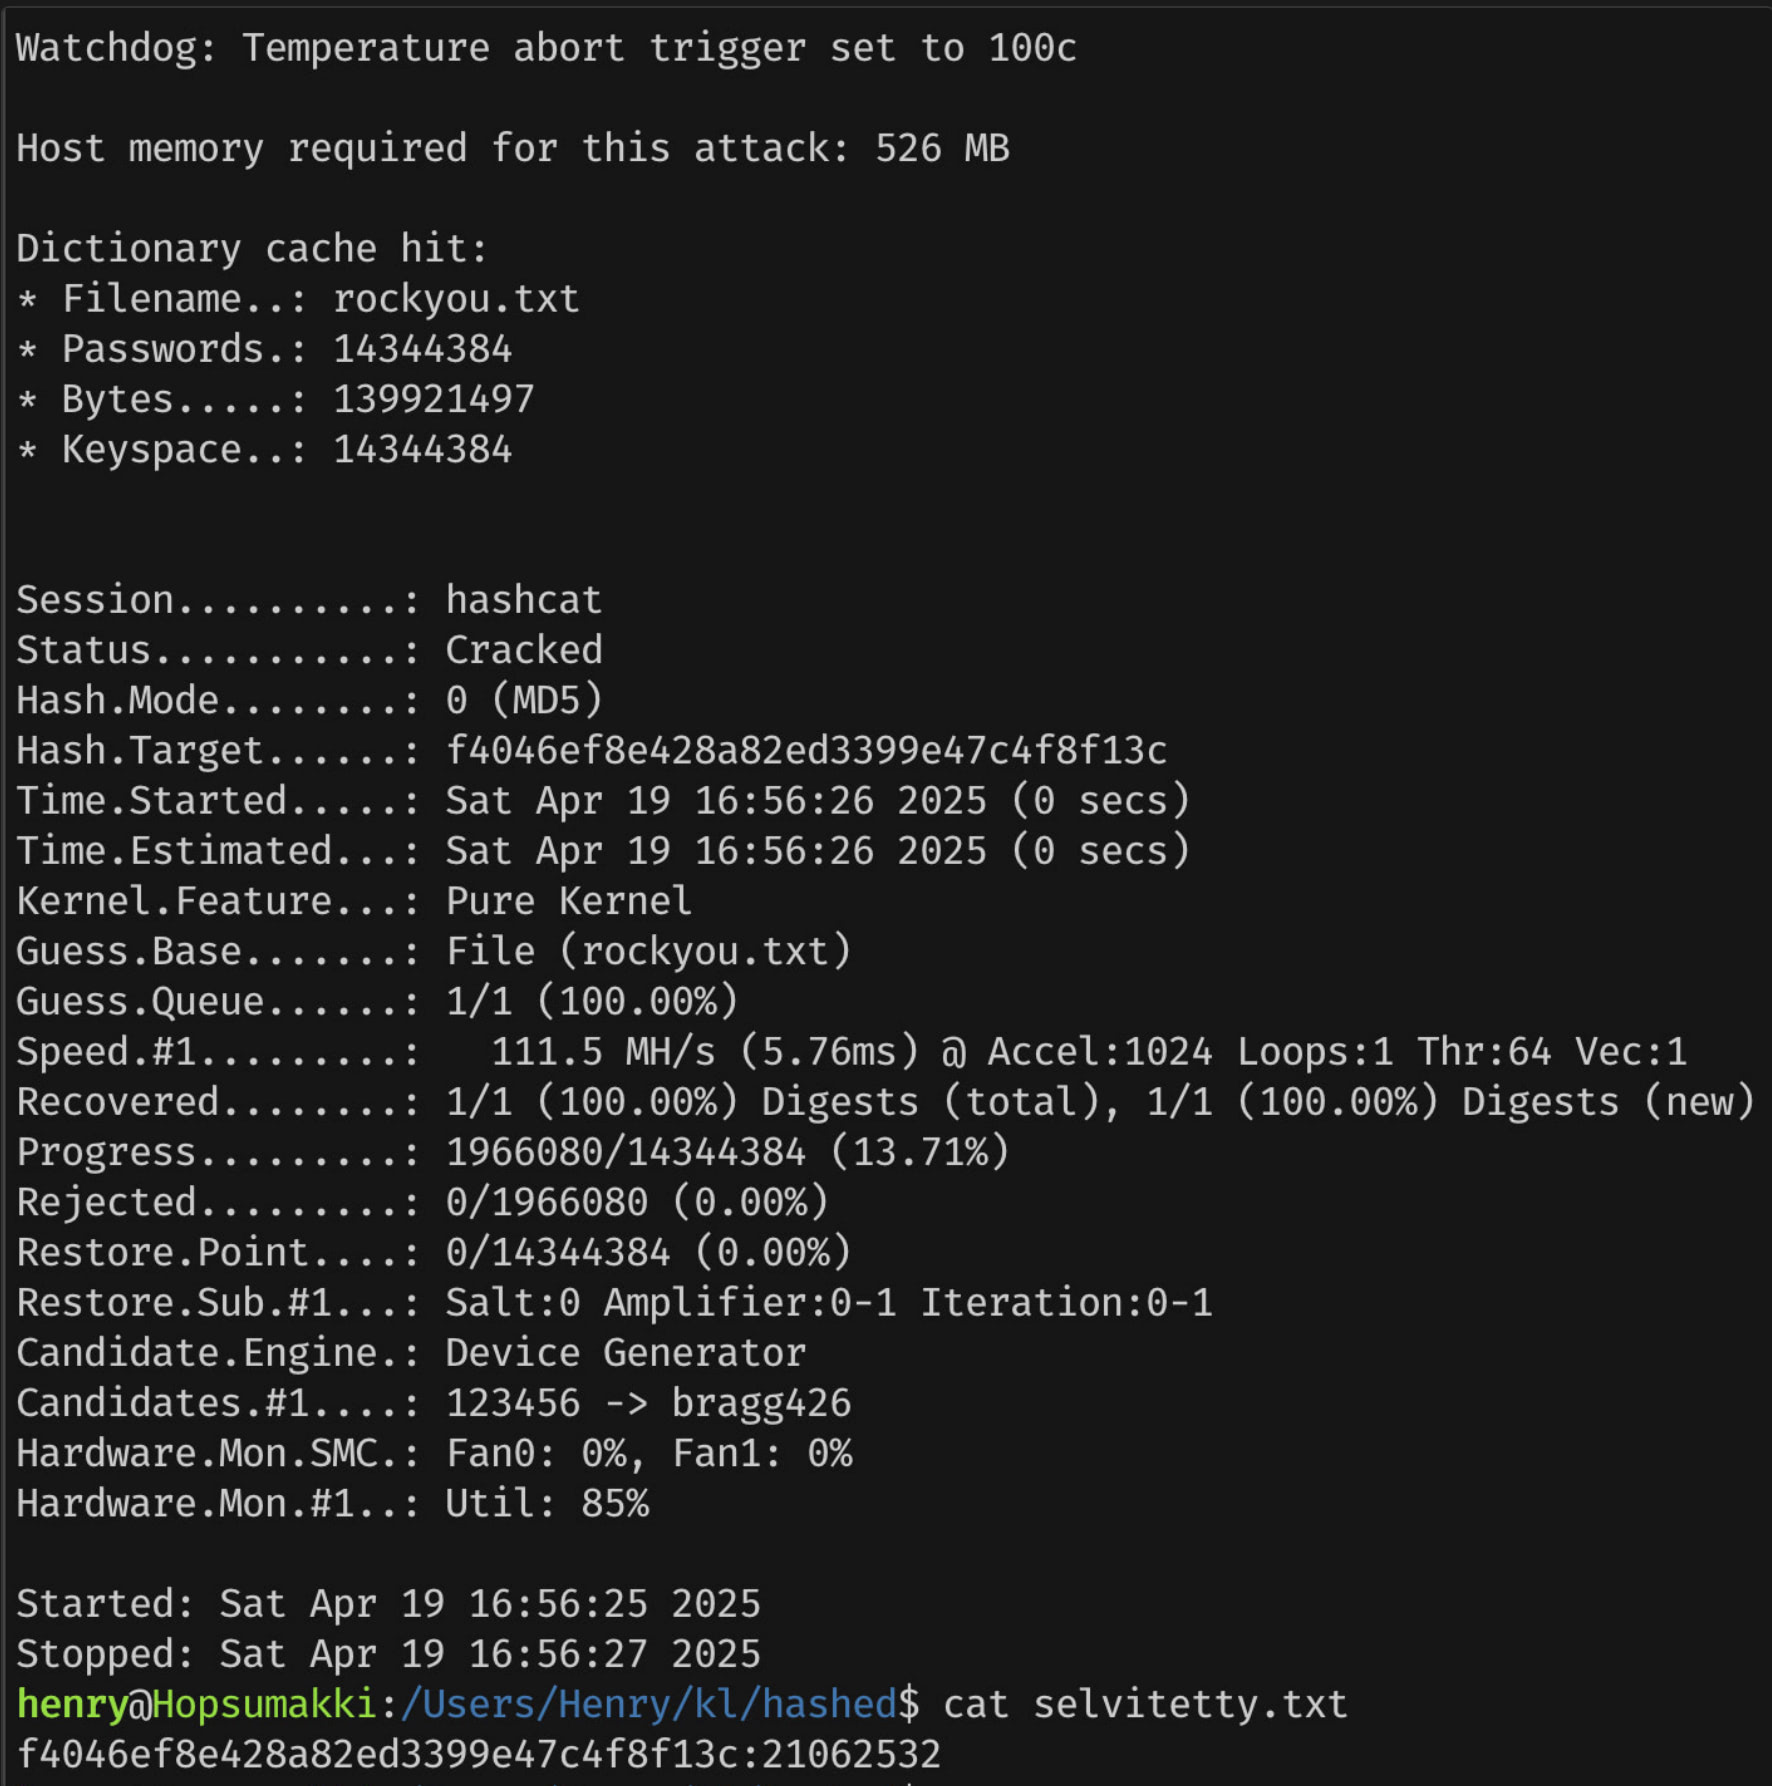The height and width of the screenshot is (1786, 1772).
Task: Click the candidate password bragg426
Action: tap(761, 1403)
